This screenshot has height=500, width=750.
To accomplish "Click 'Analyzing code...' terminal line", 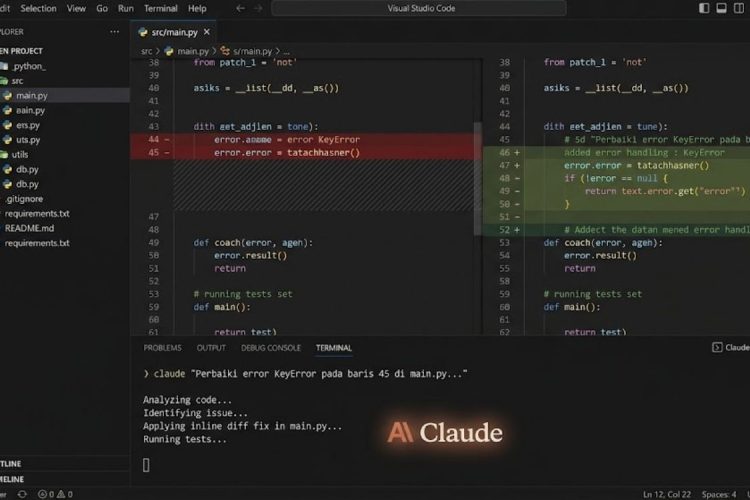I will pyautogui.click(x=187, y=400).
